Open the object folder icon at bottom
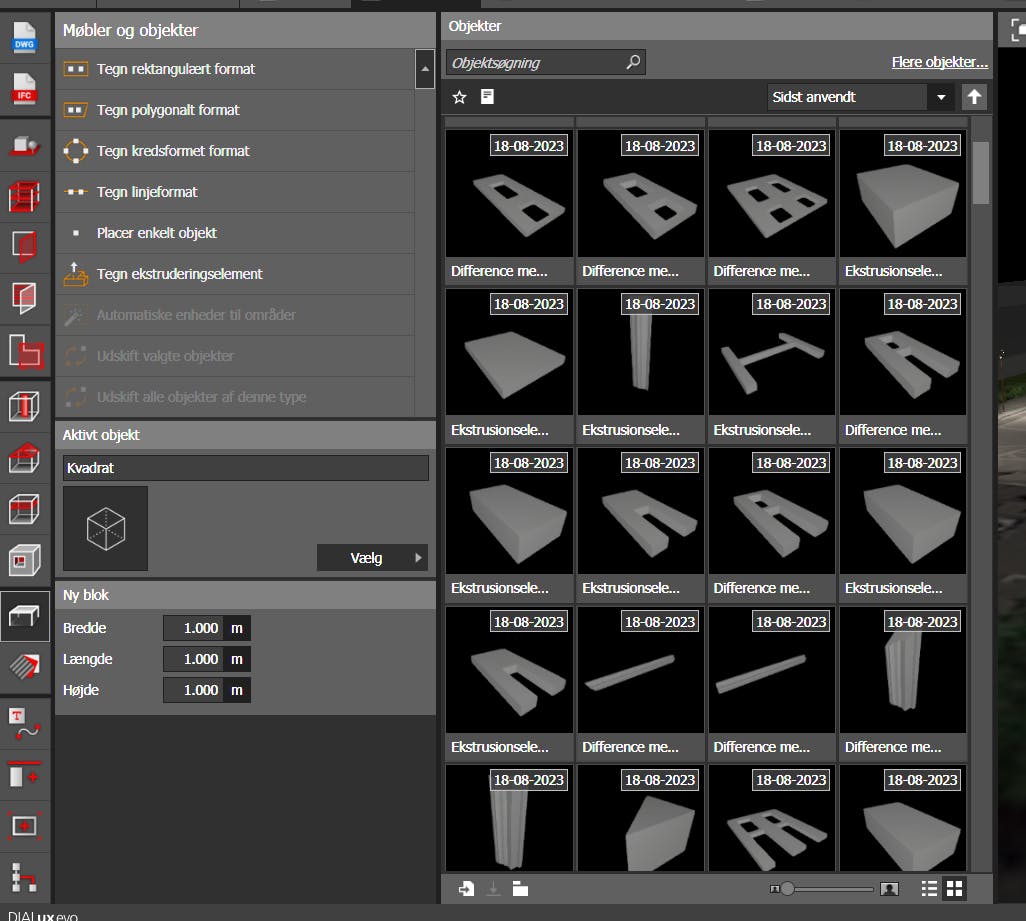The image size is (1026, 921). pos(520,888)
